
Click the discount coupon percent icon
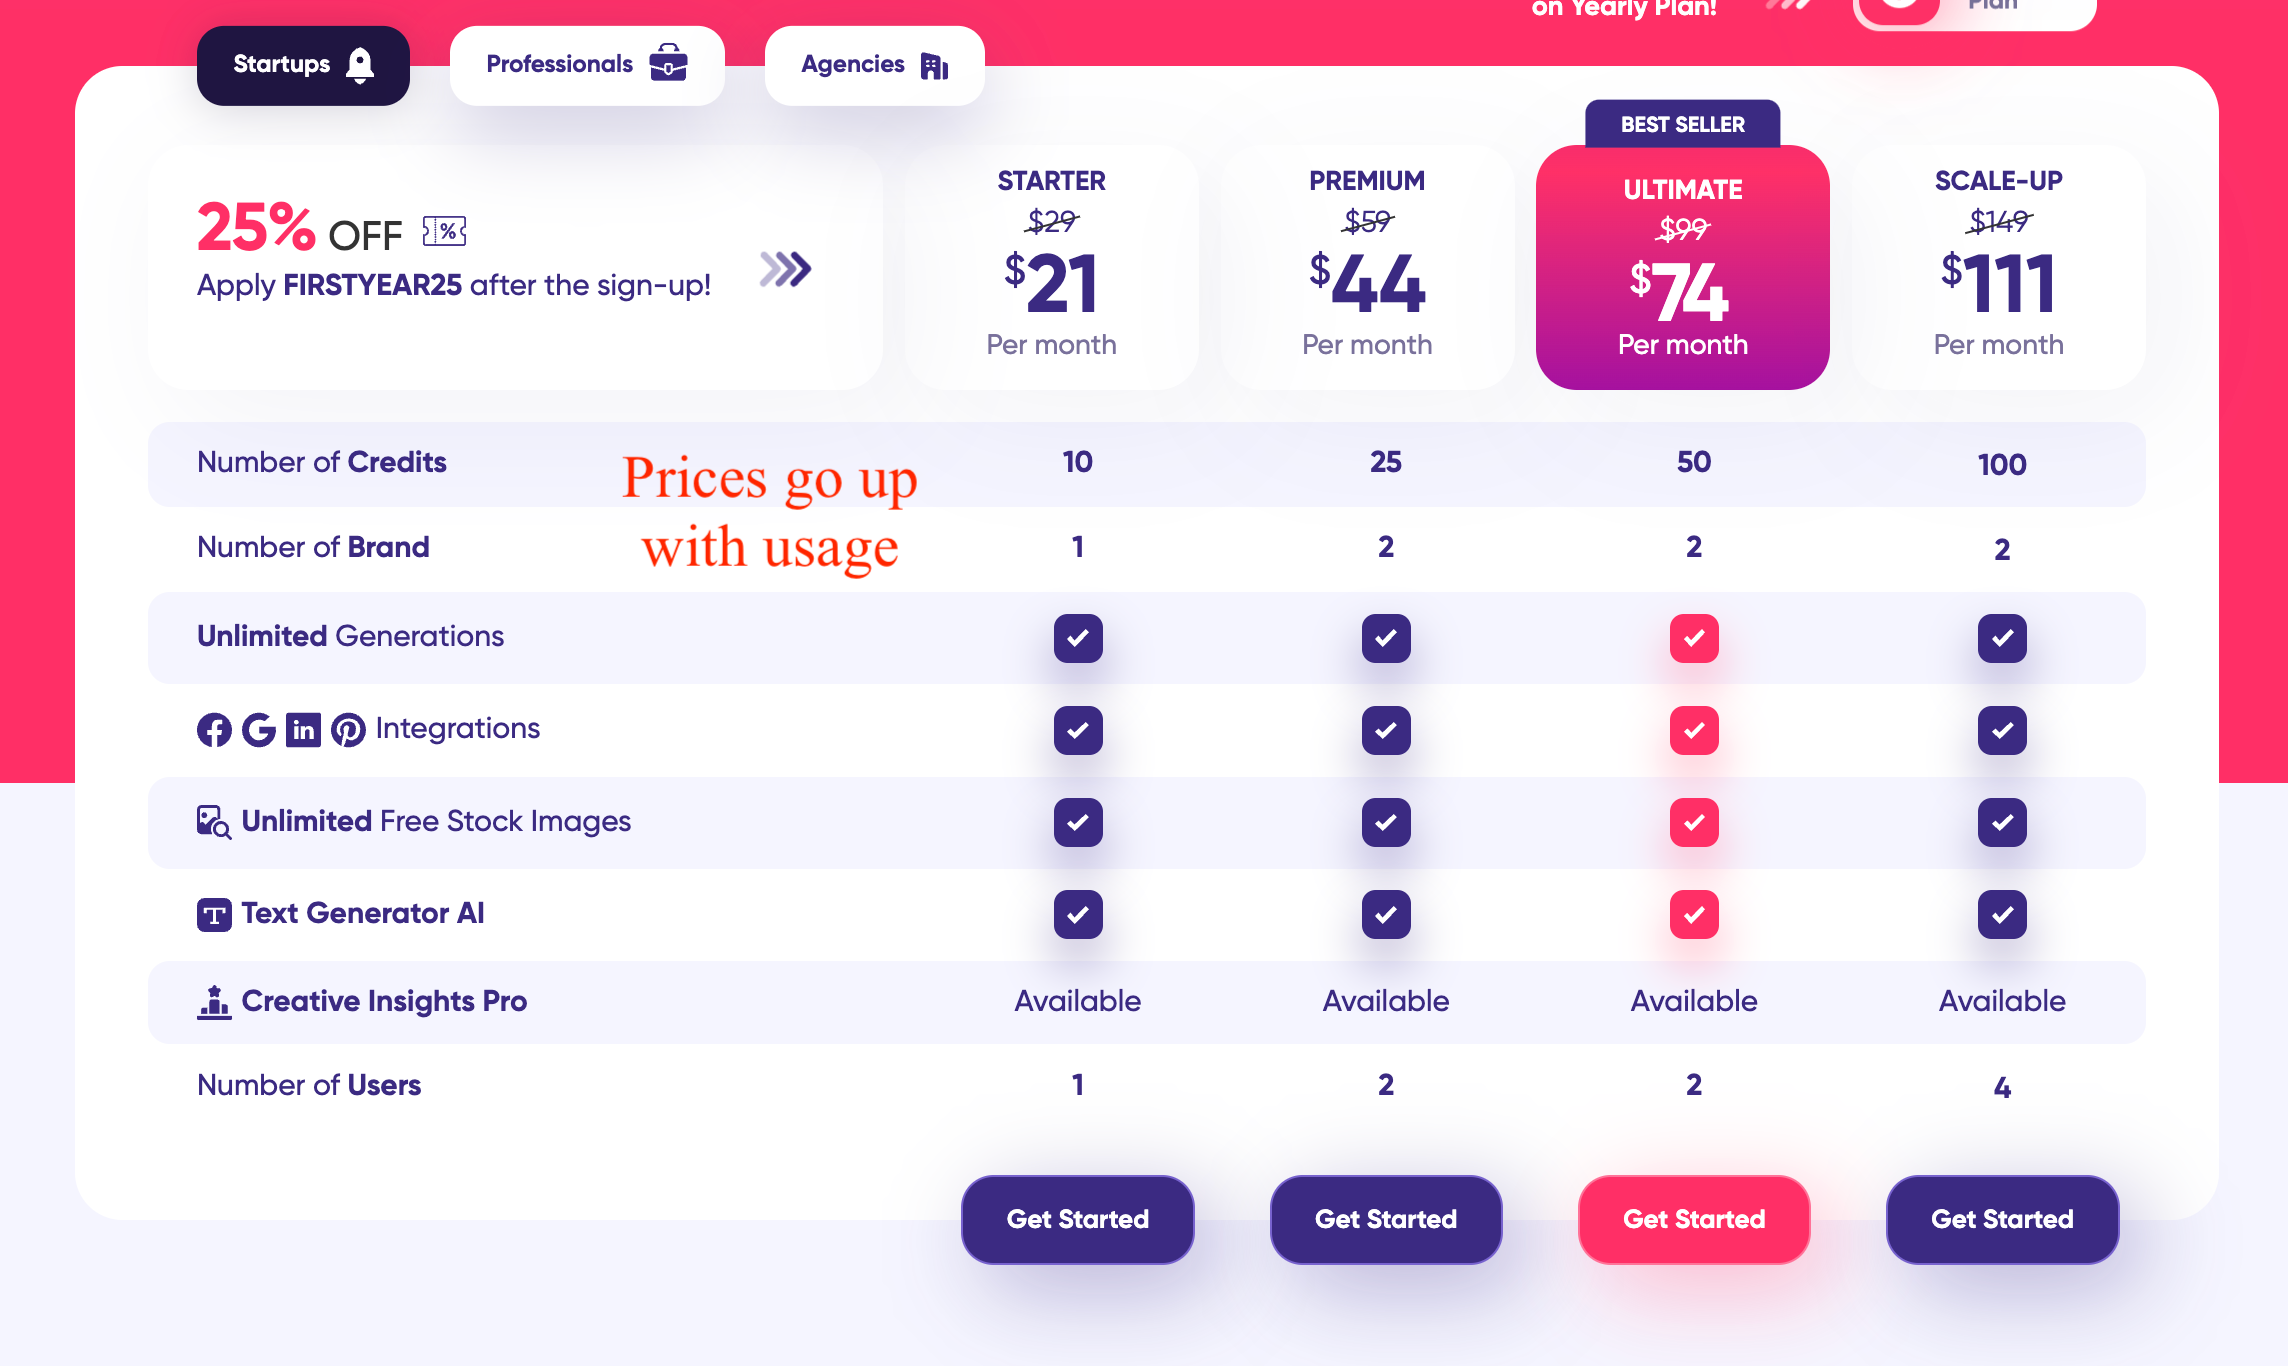point(445,232)
